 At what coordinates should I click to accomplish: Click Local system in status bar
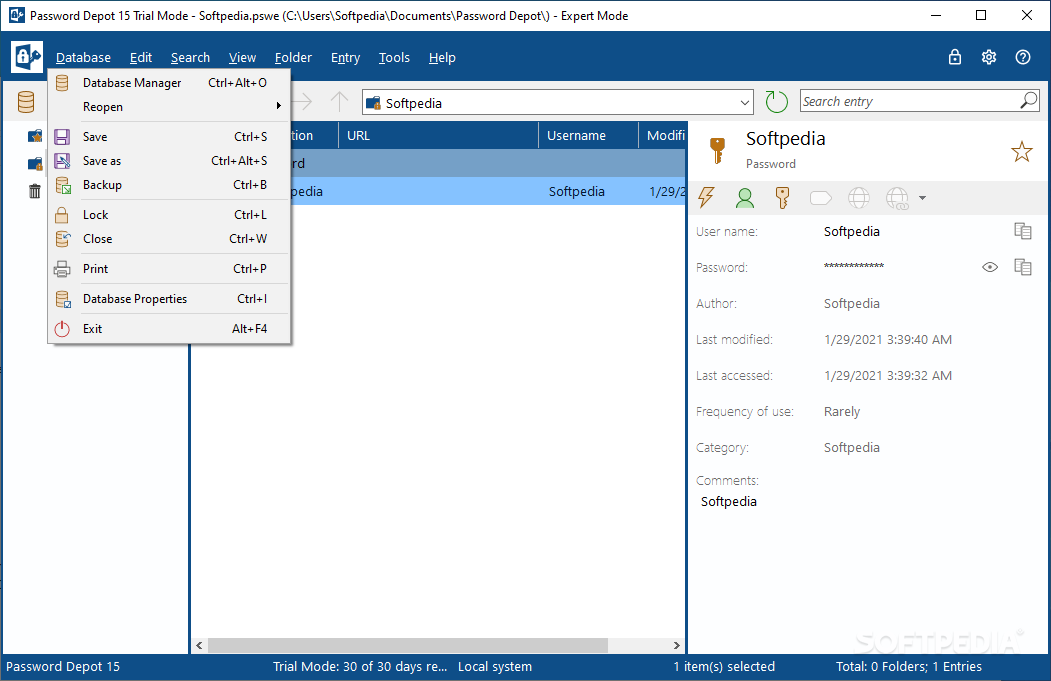click(495, 667)
